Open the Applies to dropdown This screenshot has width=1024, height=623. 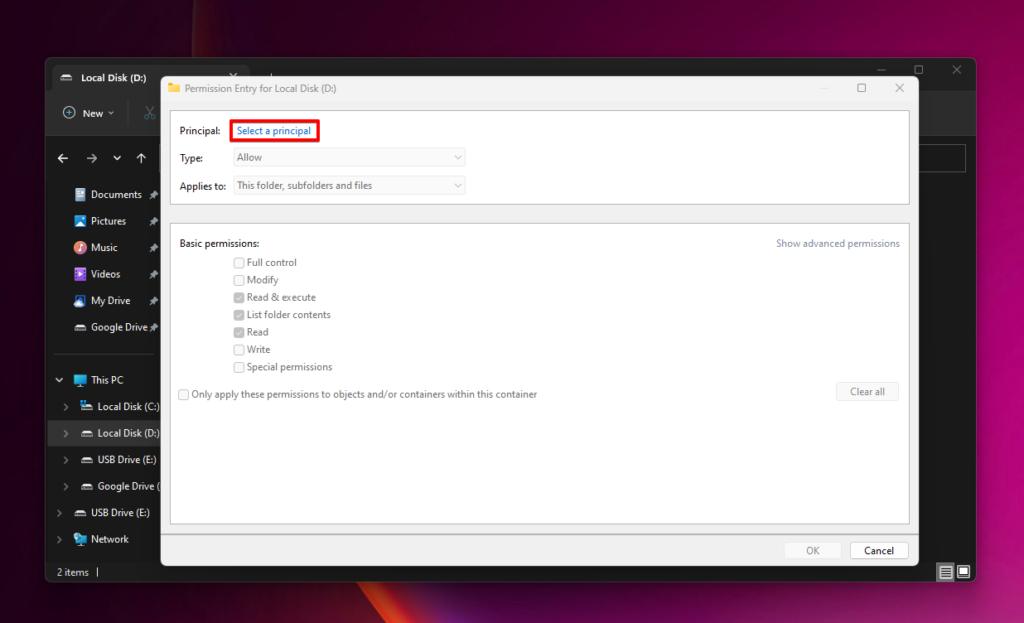point(348,184)
